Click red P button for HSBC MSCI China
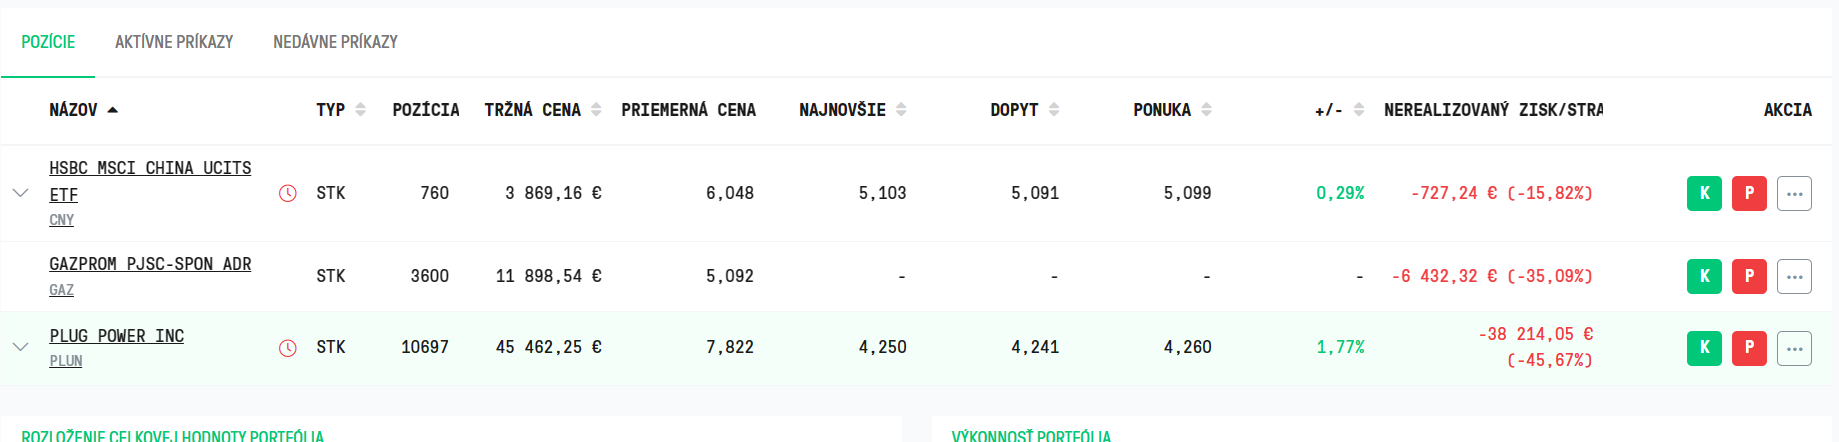 (1749, 193)
